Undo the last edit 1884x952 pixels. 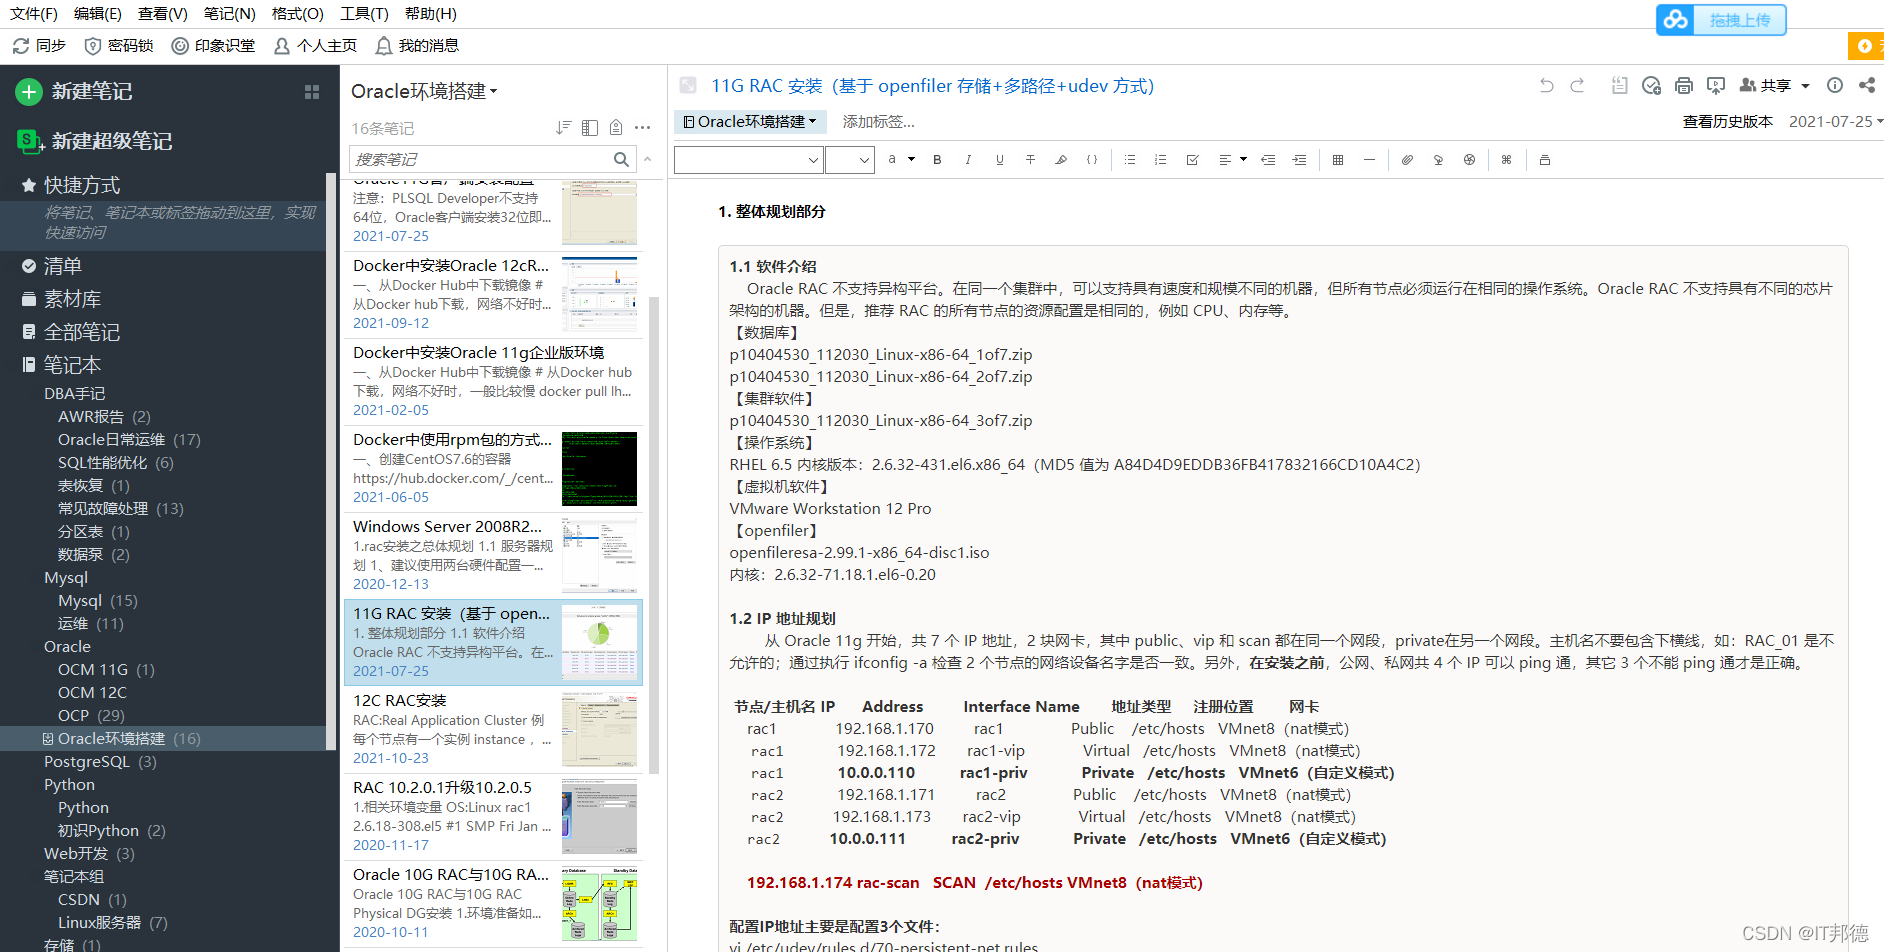click(1546, 86)
